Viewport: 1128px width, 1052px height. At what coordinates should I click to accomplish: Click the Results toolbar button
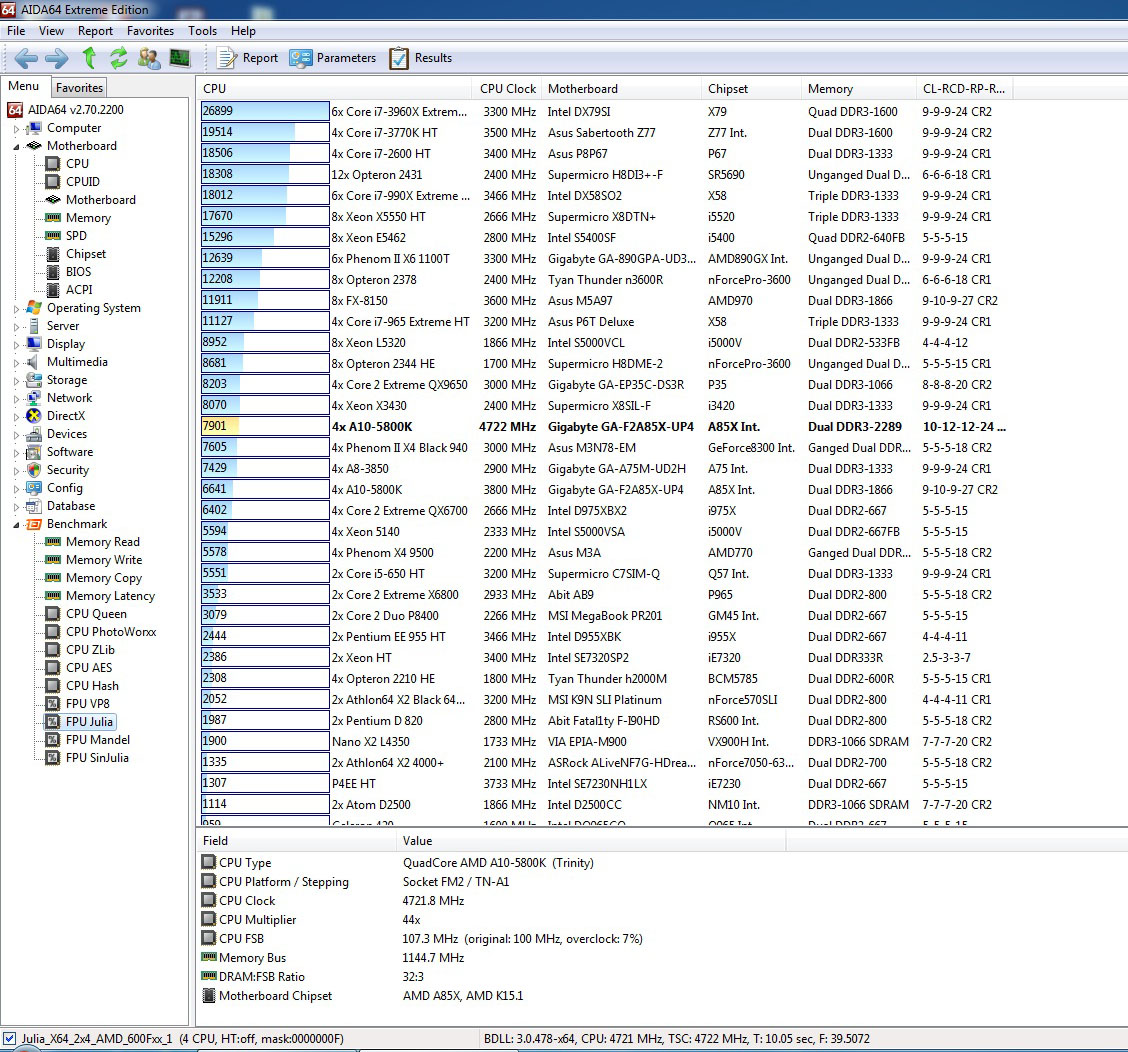[421, 58]
